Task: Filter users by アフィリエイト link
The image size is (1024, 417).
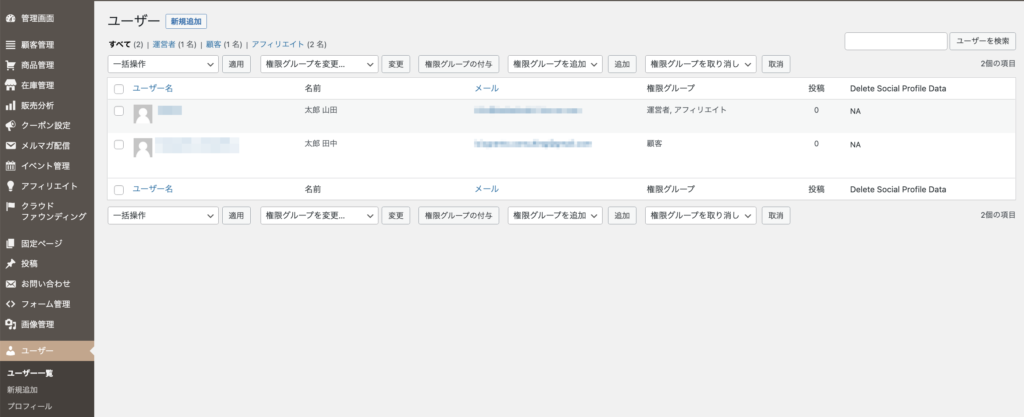Action: pyautogui.click(x=278, y=44)
